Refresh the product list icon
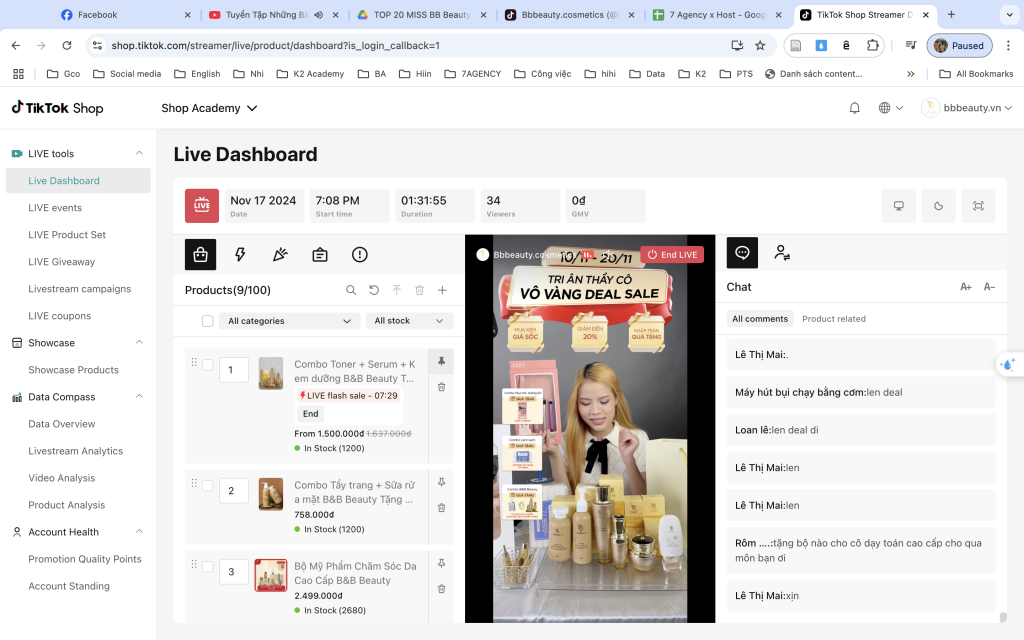This screenshot has height=640, width=1024. coord(374,290)
